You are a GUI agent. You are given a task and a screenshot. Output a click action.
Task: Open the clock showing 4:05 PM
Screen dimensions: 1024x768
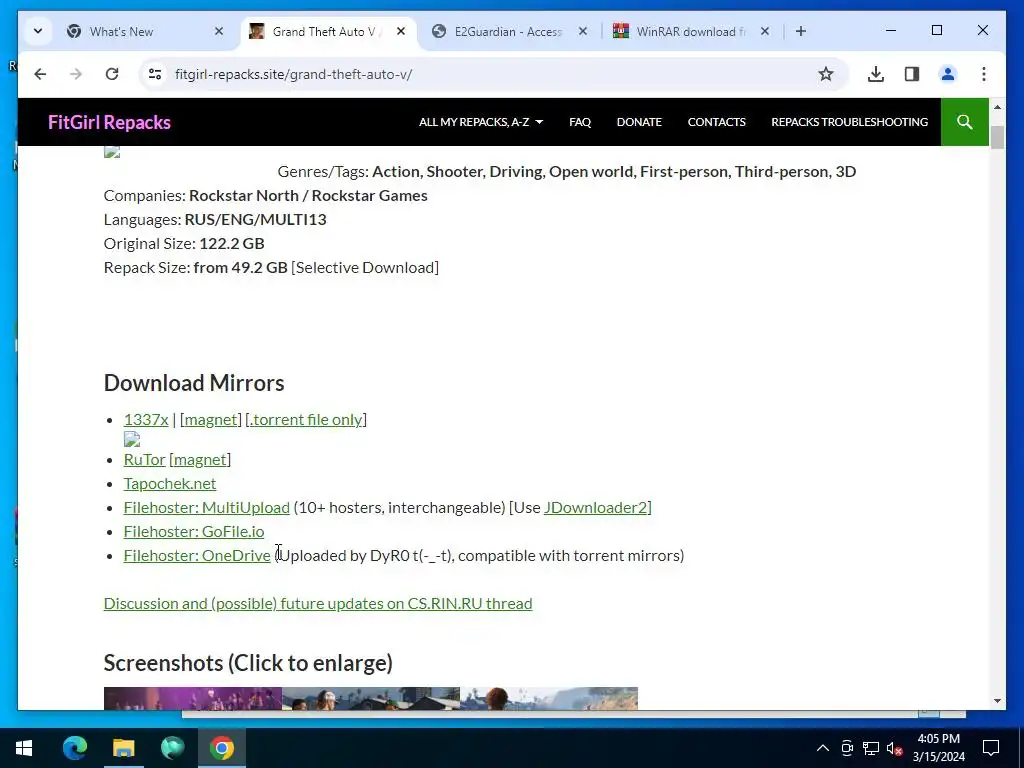click(938, 748)
